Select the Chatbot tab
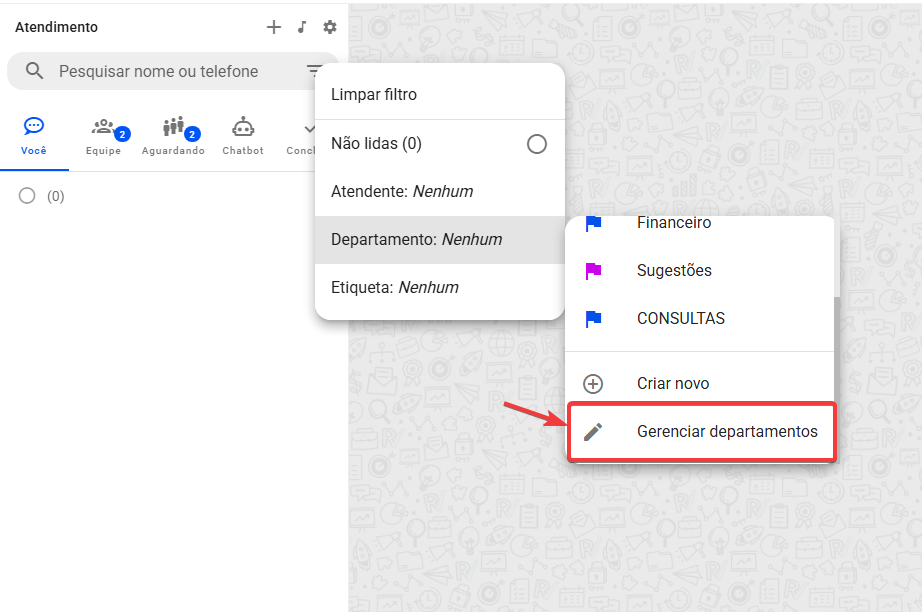 [243, 137]
